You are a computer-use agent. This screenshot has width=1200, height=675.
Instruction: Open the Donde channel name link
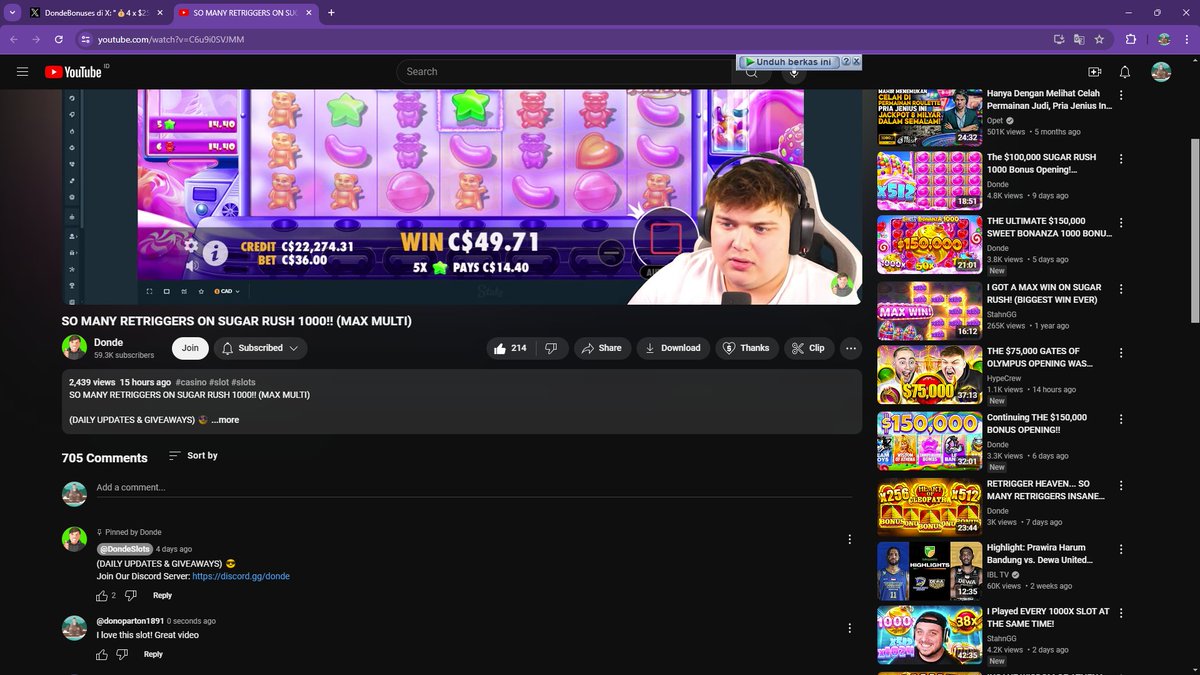108,343
